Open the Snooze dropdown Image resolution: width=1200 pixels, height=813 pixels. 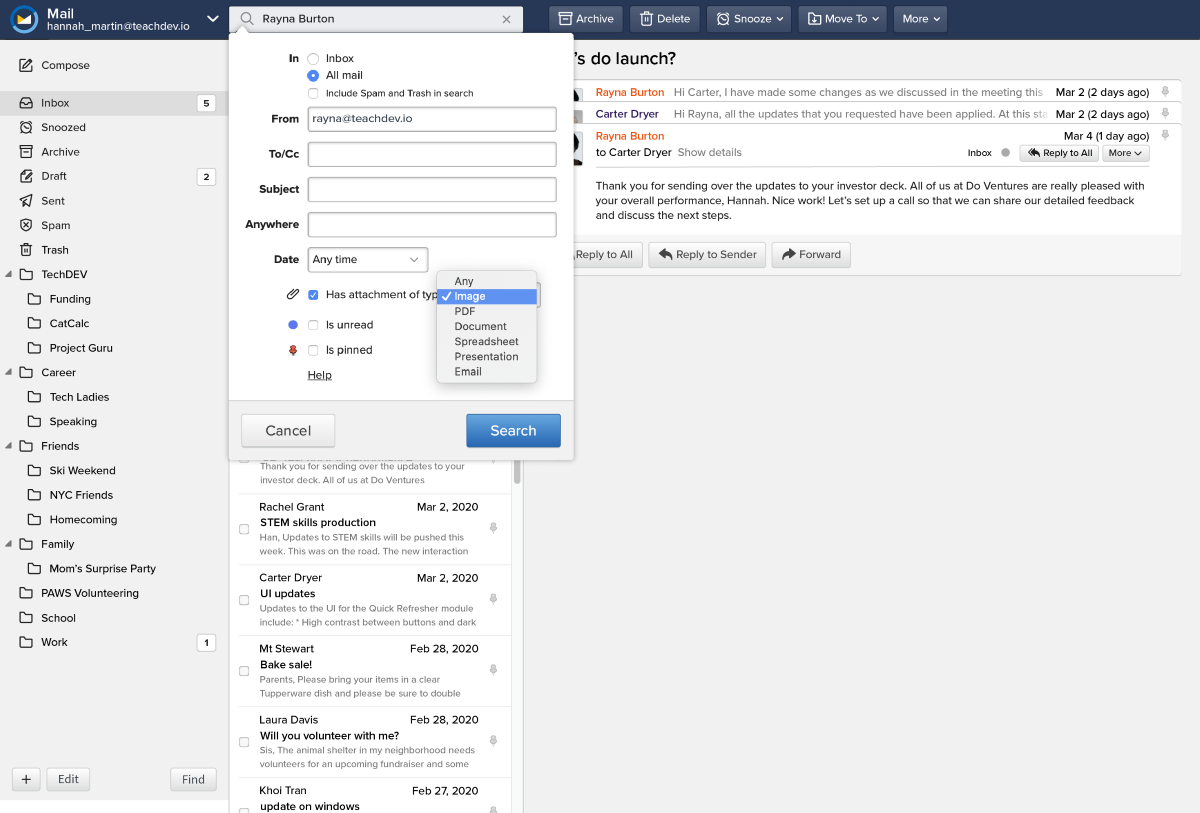pos(749,19)
